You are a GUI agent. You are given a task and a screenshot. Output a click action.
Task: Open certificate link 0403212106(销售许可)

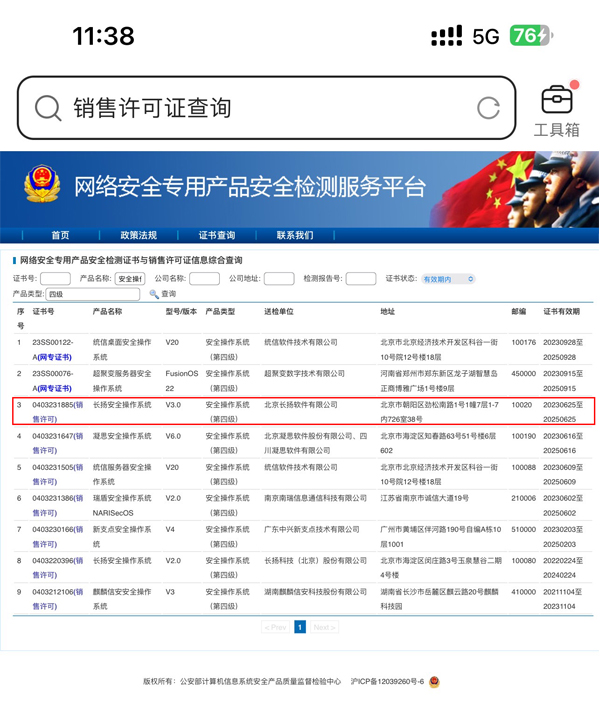pyautogui.click(x=57, y=599)
